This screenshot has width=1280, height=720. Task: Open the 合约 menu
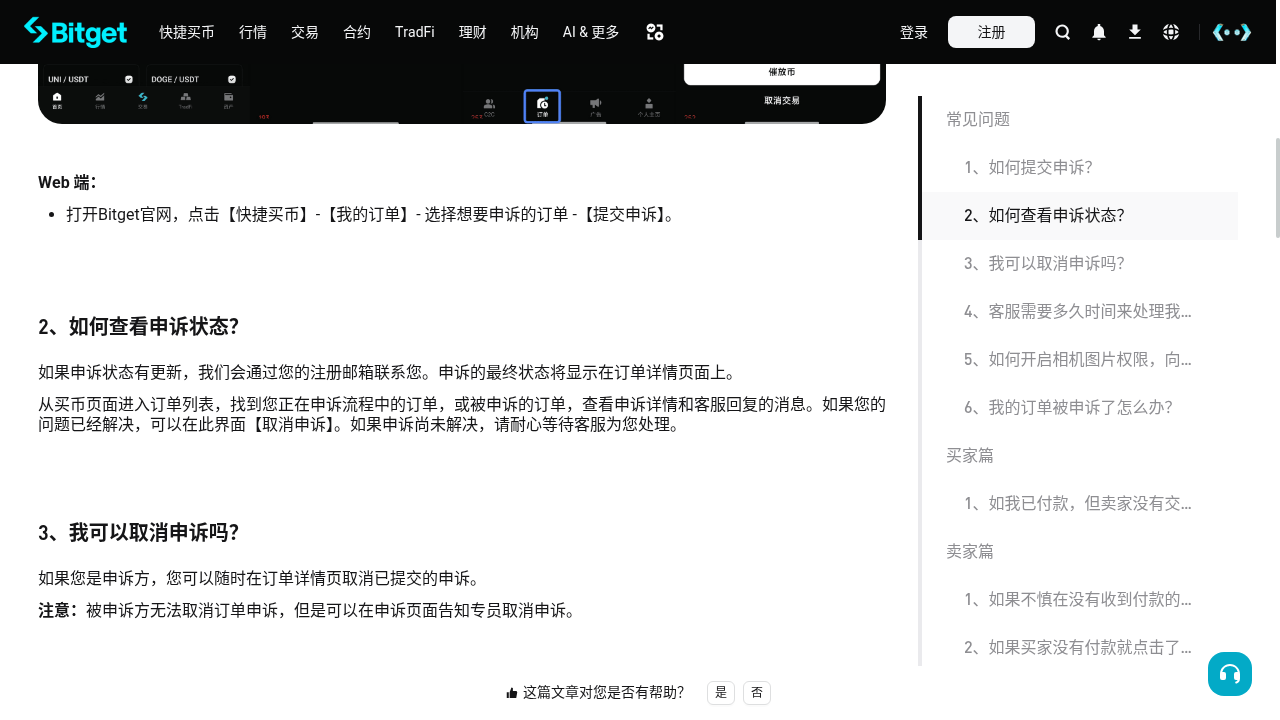click(357, 32)
